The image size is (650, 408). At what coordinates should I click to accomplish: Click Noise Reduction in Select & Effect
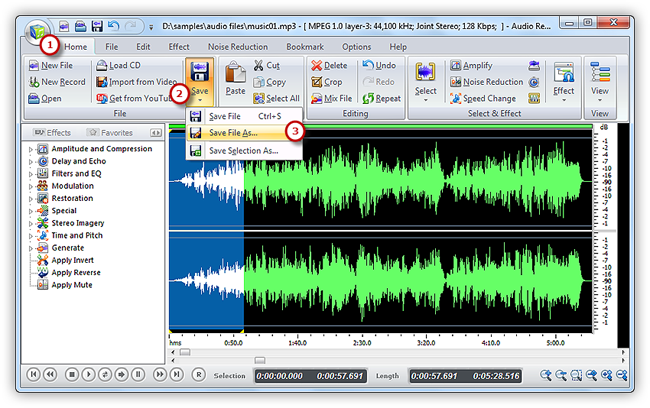coord(487,82)
